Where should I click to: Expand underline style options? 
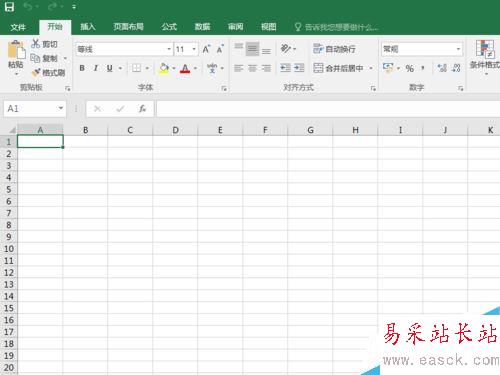(120, 68)
